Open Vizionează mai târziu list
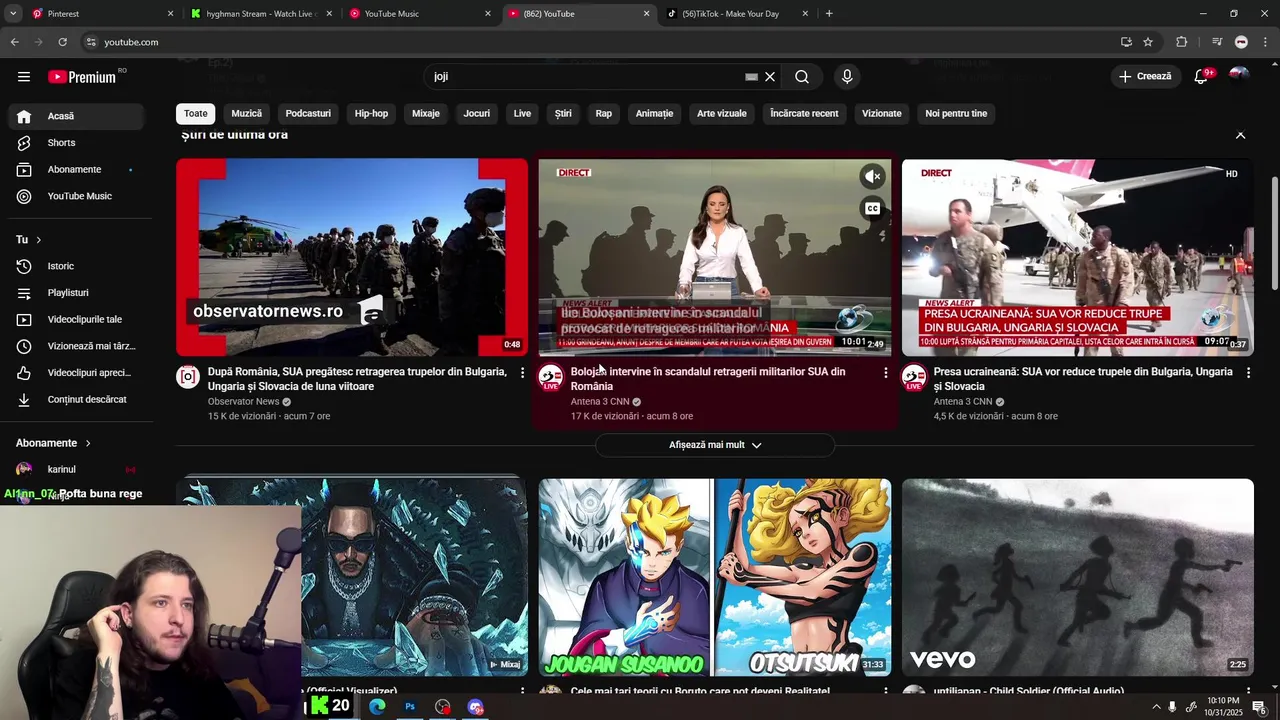The width and height of the screenshot is (1280, 720). (x=77, y=346)
